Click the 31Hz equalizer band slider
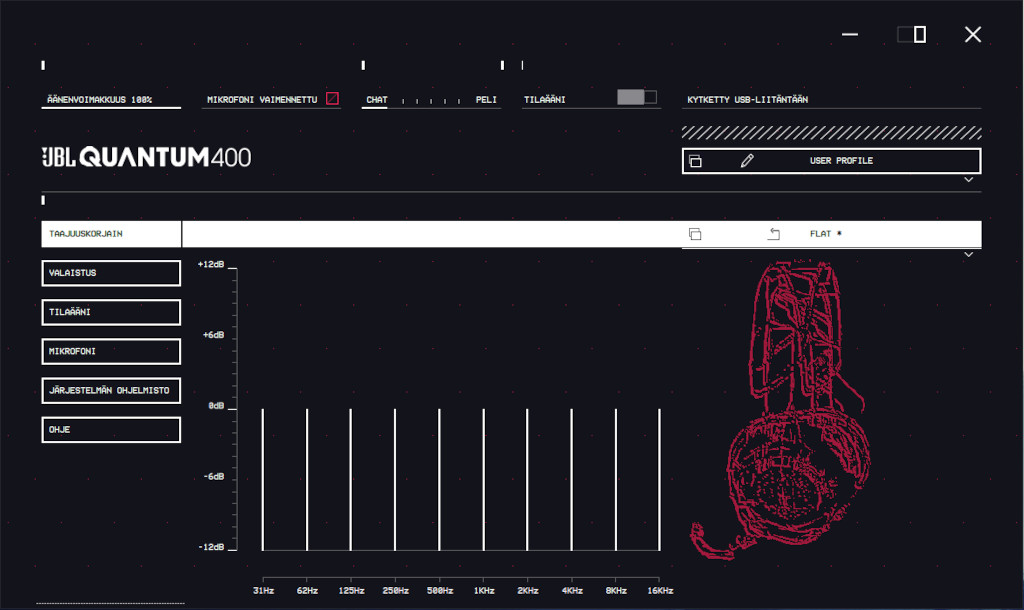The image size is (1024, 610). (263, 479)
